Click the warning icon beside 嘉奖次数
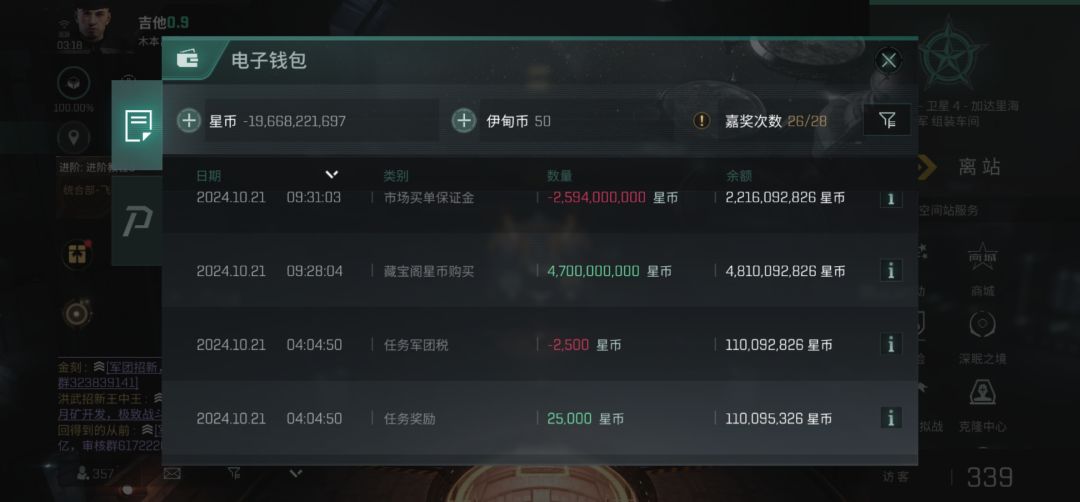The width and height of the screenshot is (1080, 502). tap(701, 121)
